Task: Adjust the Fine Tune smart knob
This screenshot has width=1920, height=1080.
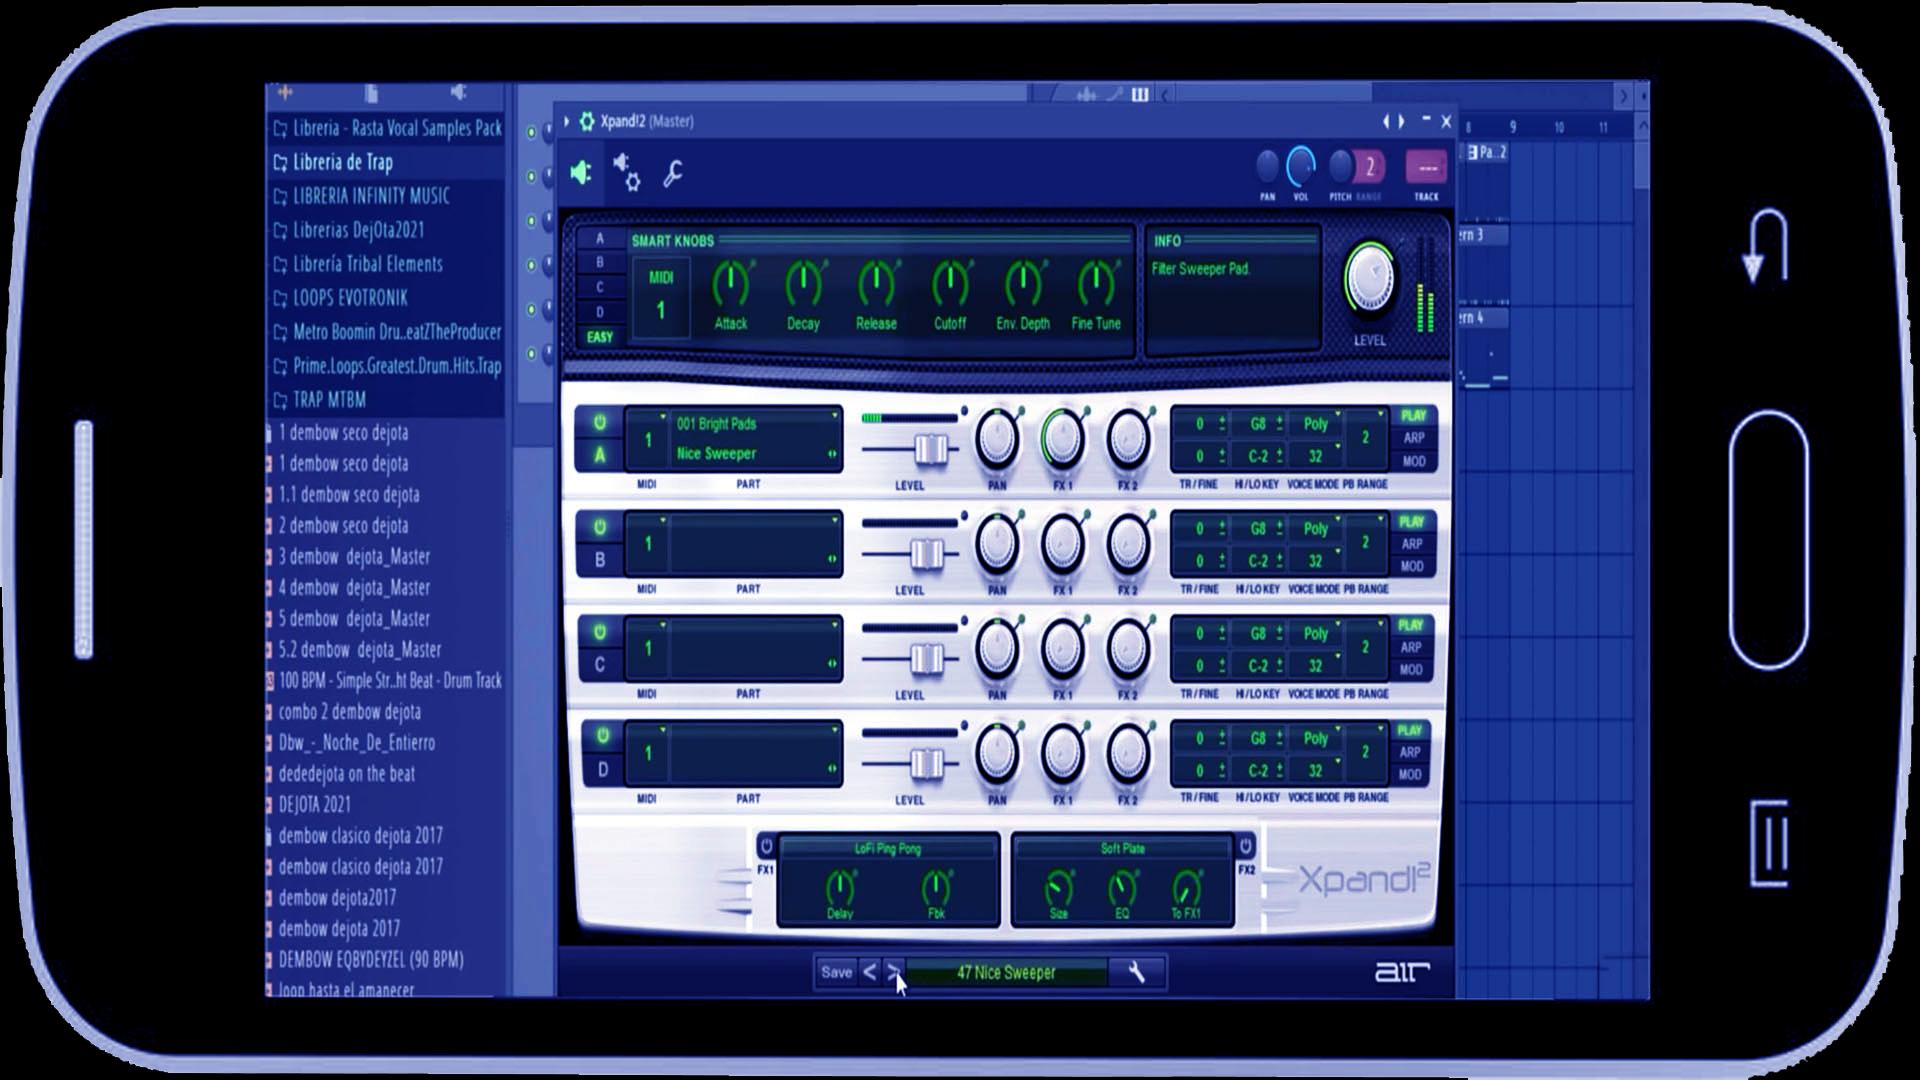Action: (1096, 284)
